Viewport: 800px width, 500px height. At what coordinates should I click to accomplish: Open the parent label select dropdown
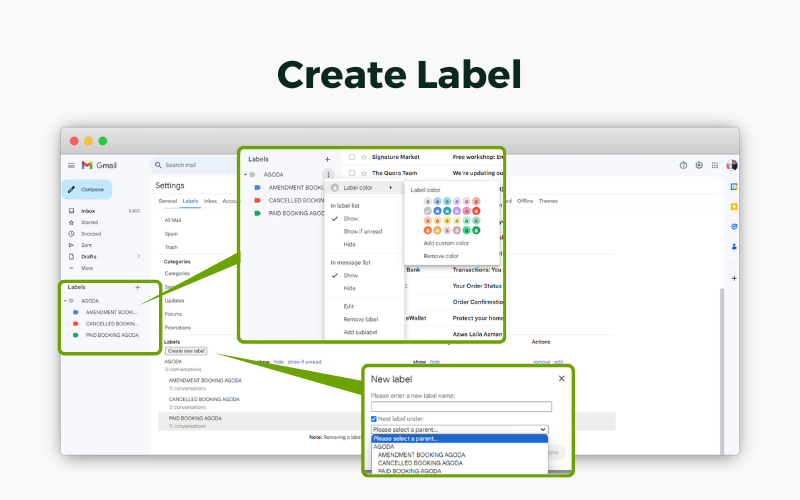point(459,429)
